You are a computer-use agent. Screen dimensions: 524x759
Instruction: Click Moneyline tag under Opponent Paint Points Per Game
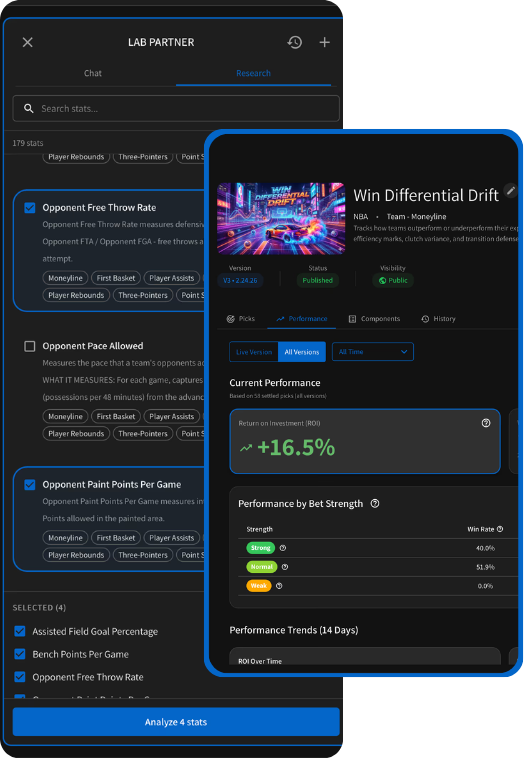[x=65, y=538]
